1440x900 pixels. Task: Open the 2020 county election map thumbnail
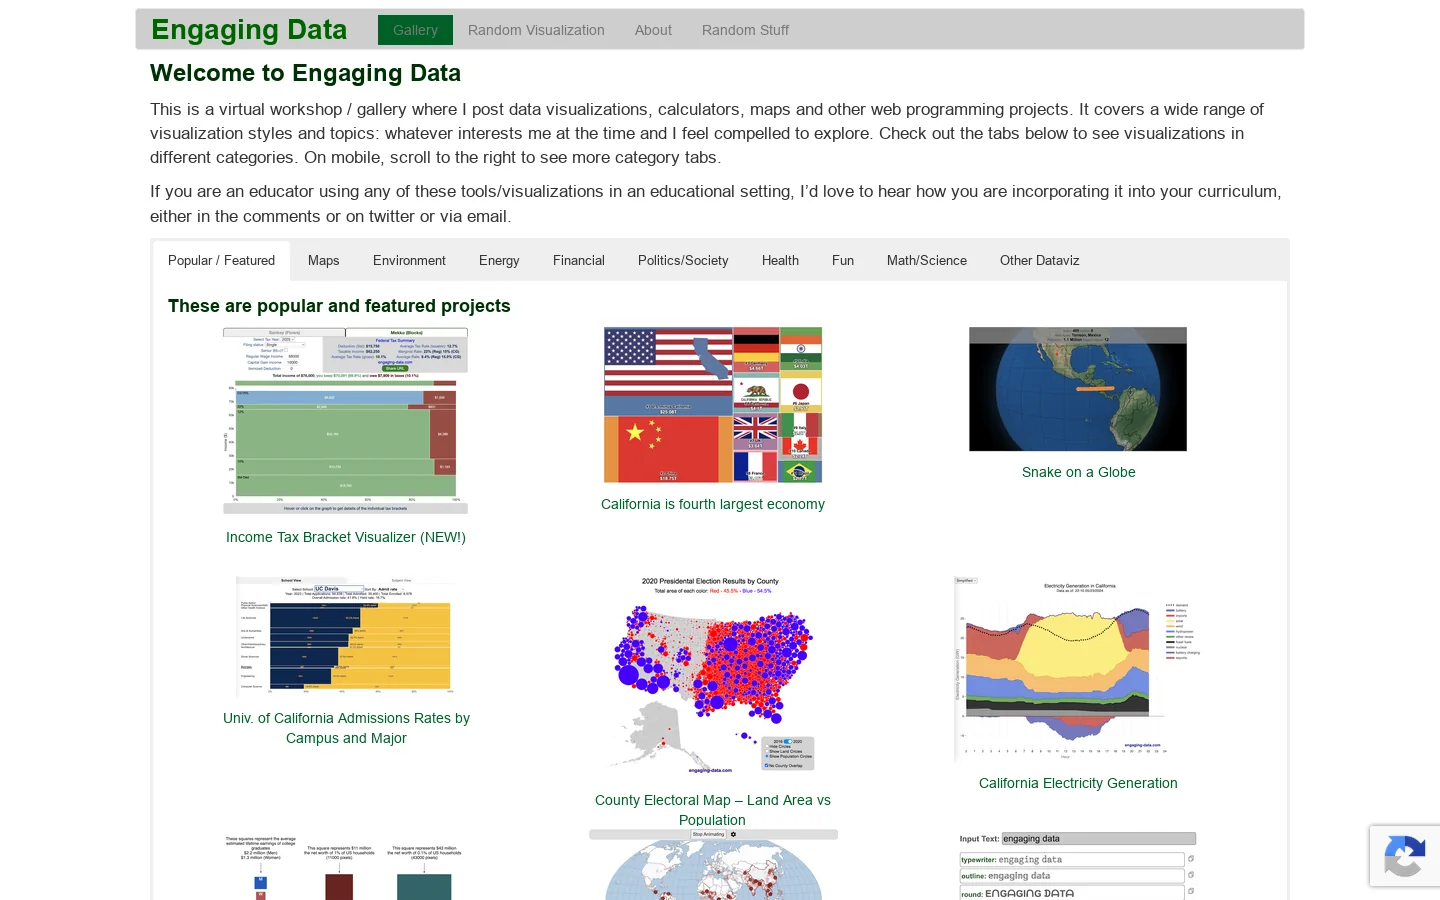point(713,677)
